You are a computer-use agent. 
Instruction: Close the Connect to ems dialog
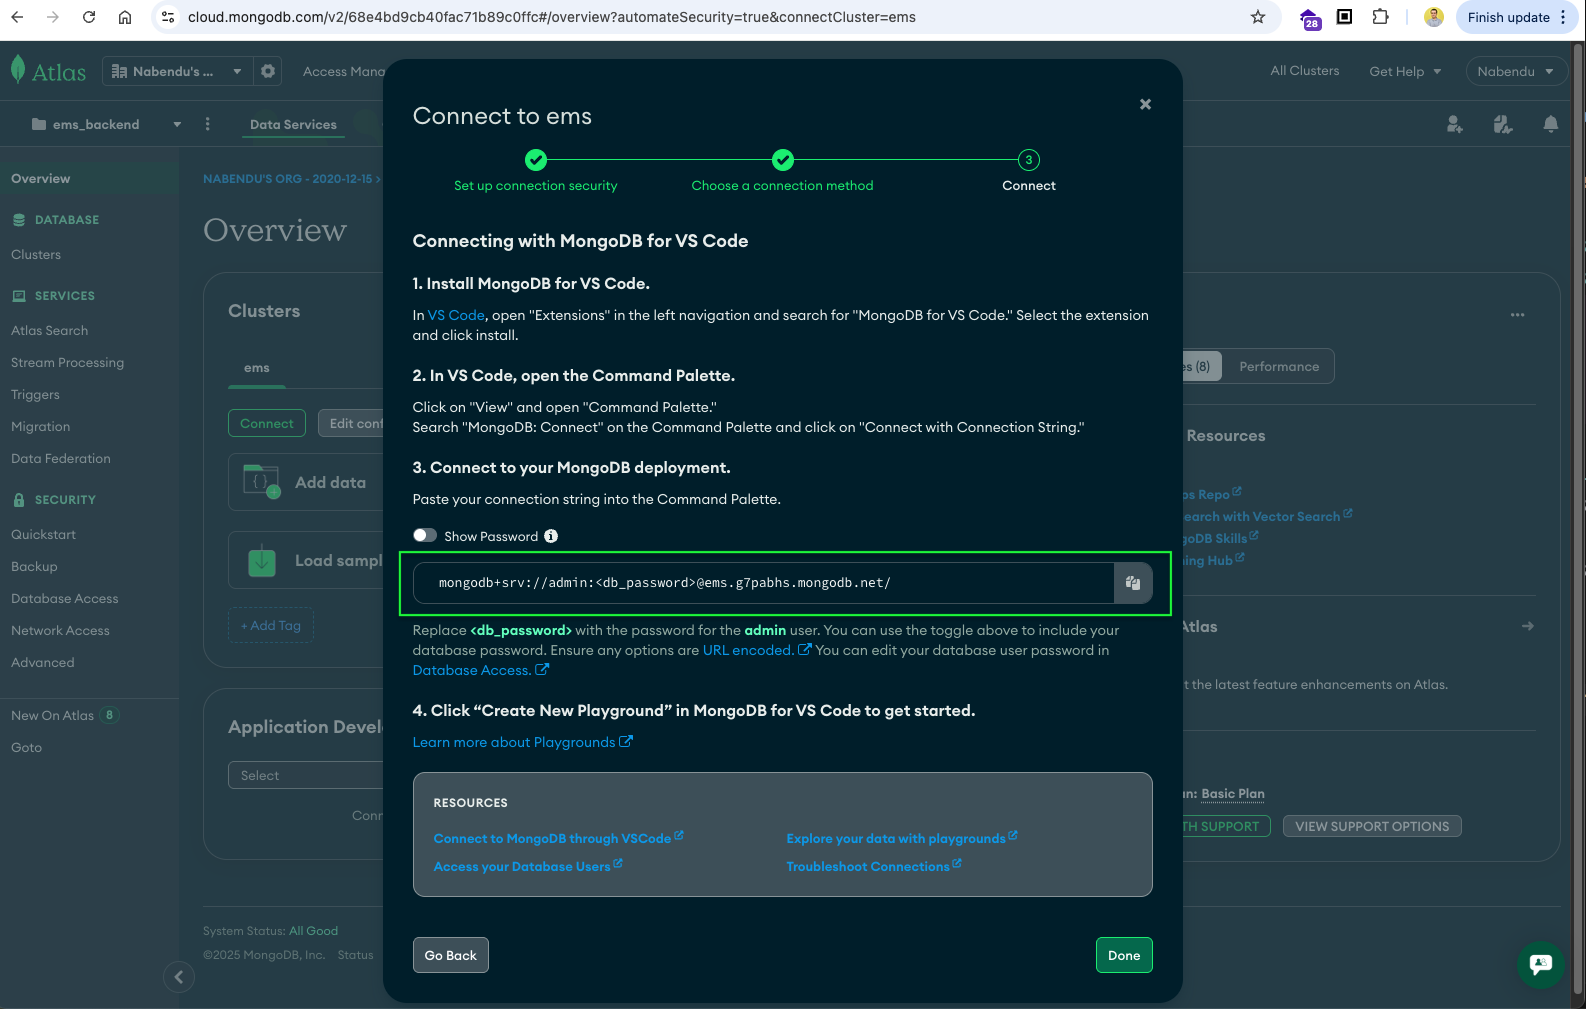coord(1145,104)
